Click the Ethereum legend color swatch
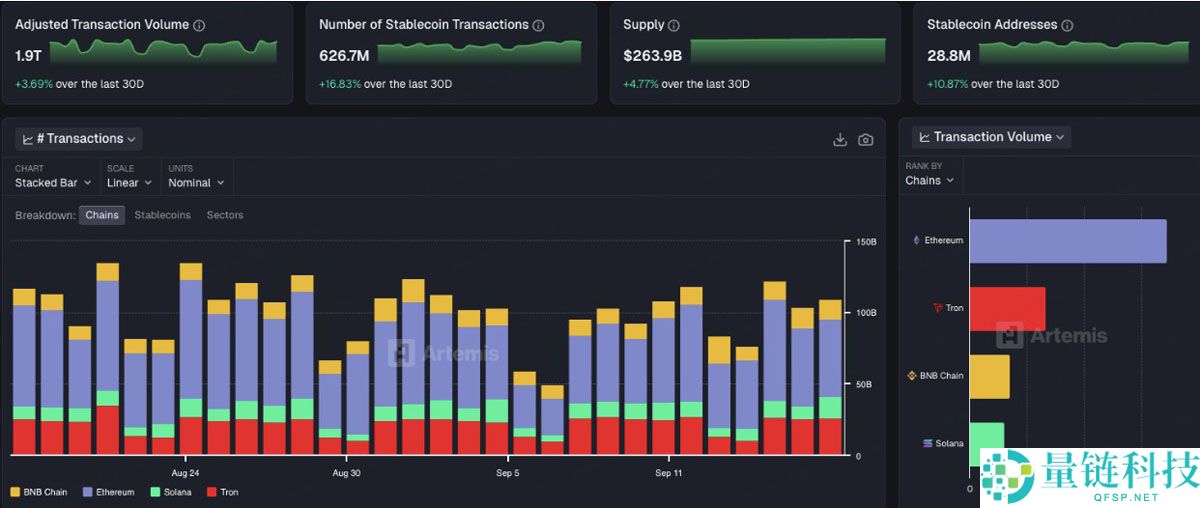 coord(88,492)
